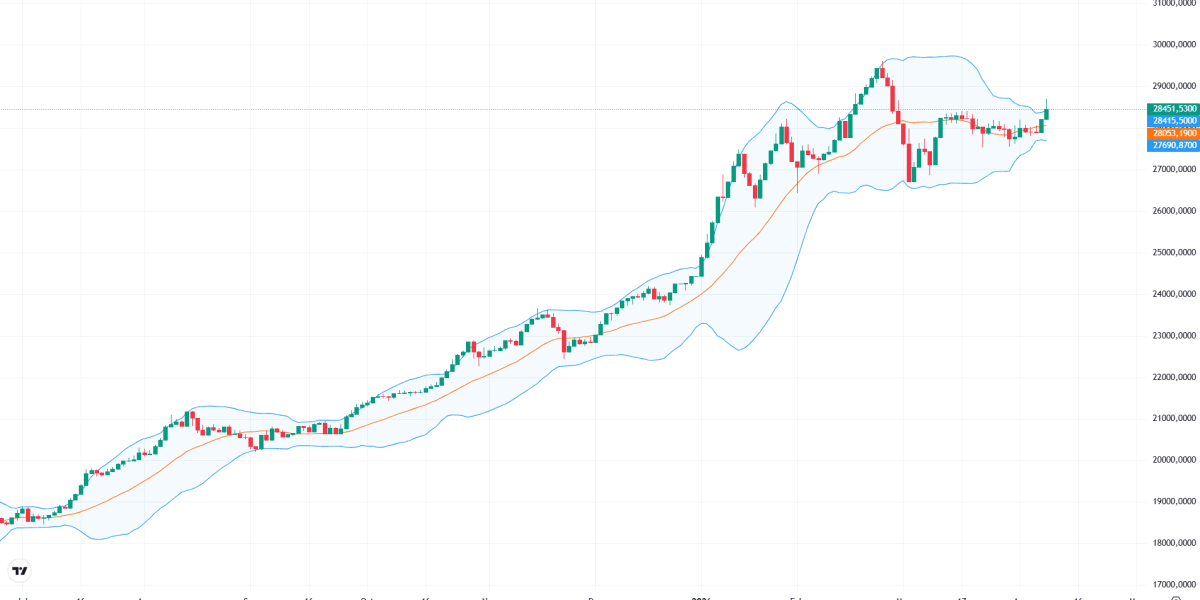Image resolution: width=1200 pixels, height=600 pixels.
Task: Click the 27000,0000 price axis label
Action: (x=1174, y=169)
